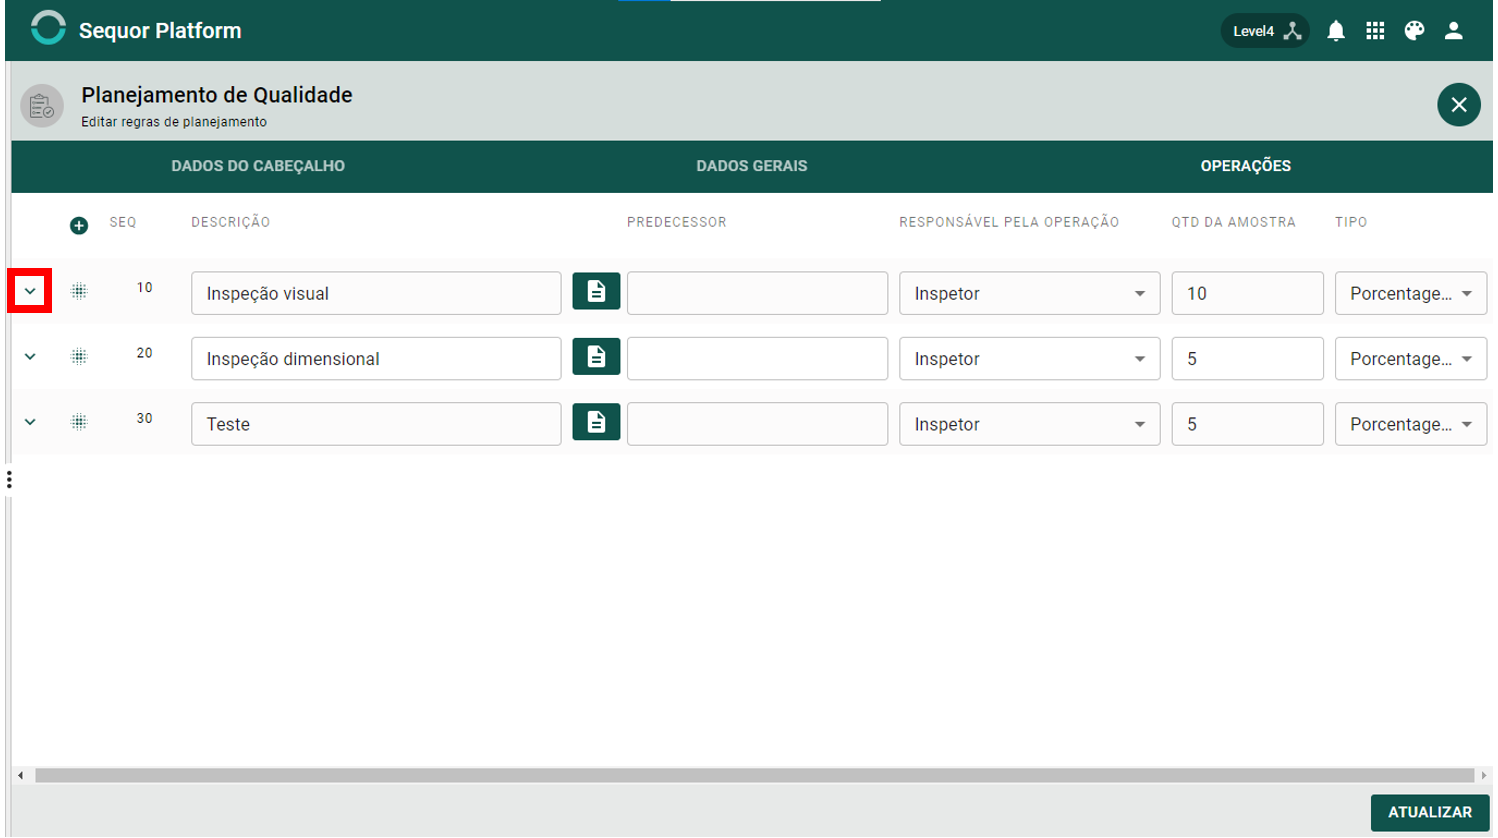Click drag handle of sequence 30 row
1498x838 pixels.
(79, 422)
